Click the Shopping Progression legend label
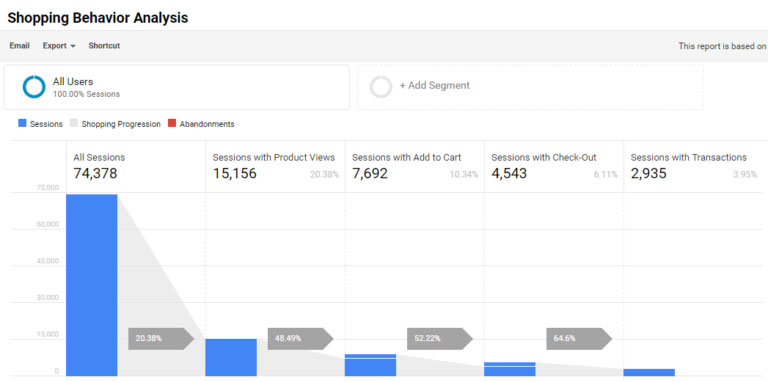Viewport: 768px width, 382px height. 121,124
